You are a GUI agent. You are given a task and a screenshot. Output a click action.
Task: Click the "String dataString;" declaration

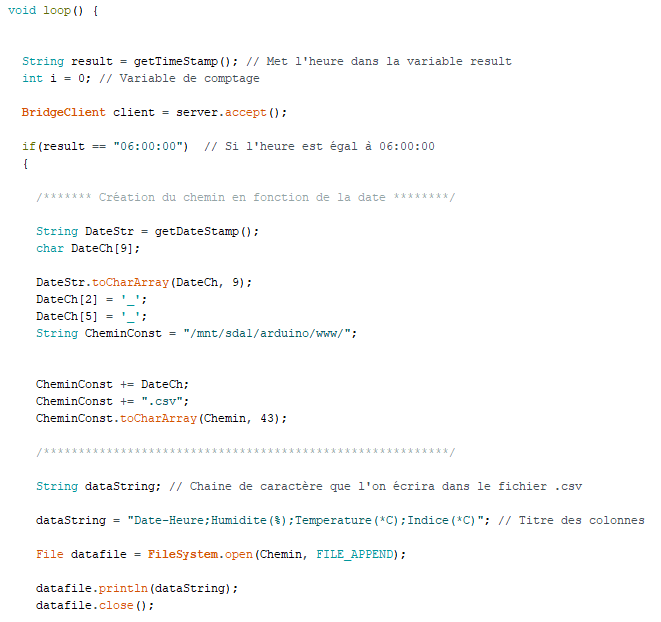coord(98,486)
